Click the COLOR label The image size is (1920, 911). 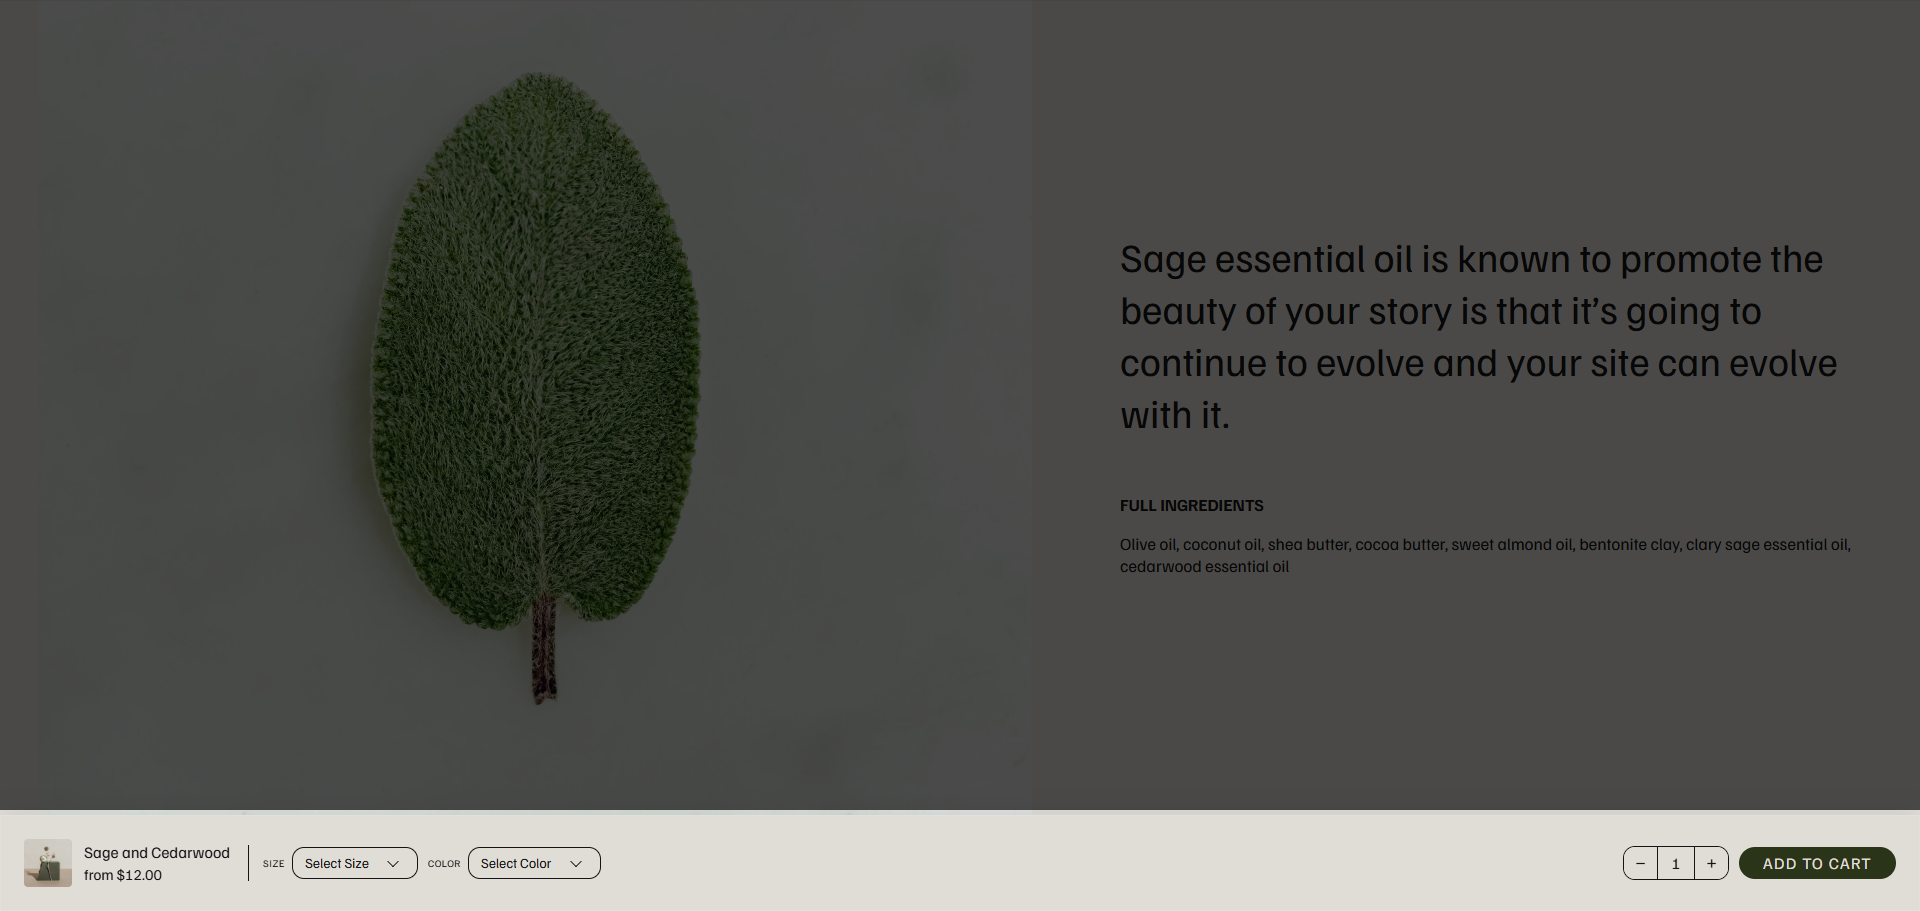[x=444, y=864]
